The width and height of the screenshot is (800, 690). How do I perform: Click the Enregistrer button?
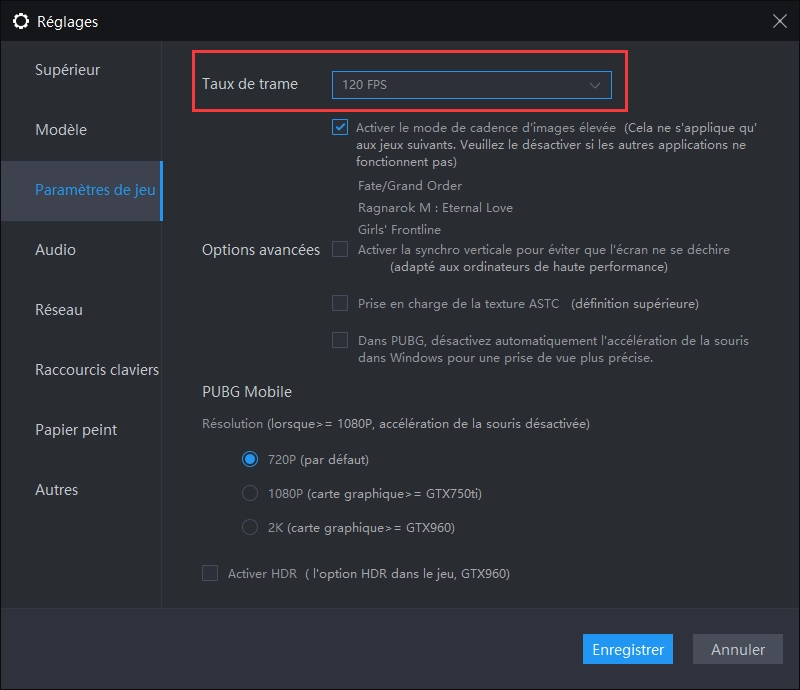[x=628, y=650]
